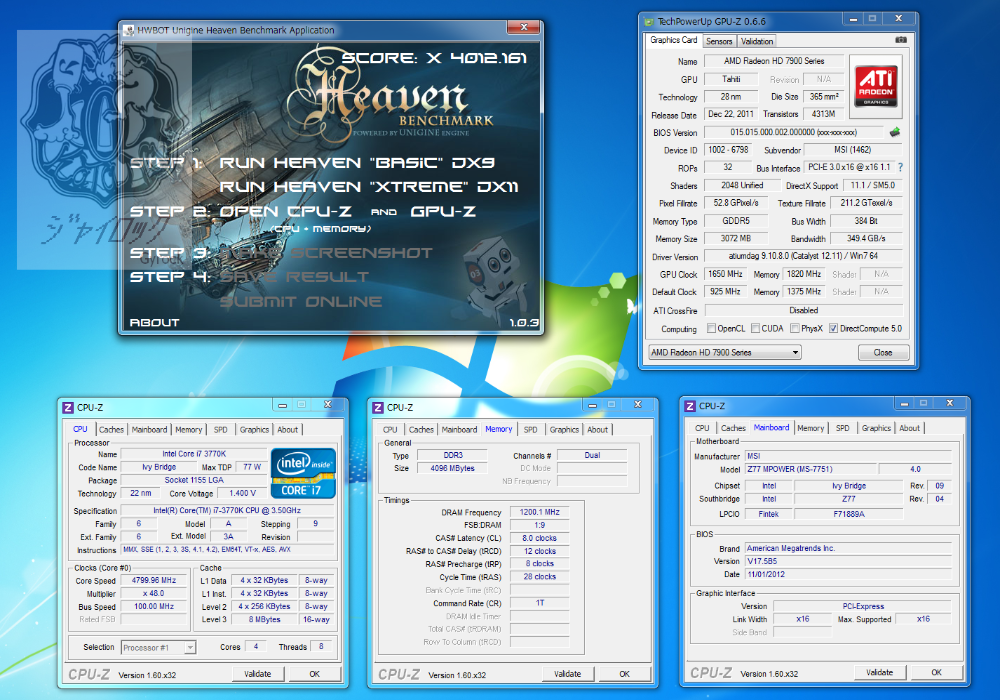Click ABOUT in the Heaven benchmark window

coord(154,323)
